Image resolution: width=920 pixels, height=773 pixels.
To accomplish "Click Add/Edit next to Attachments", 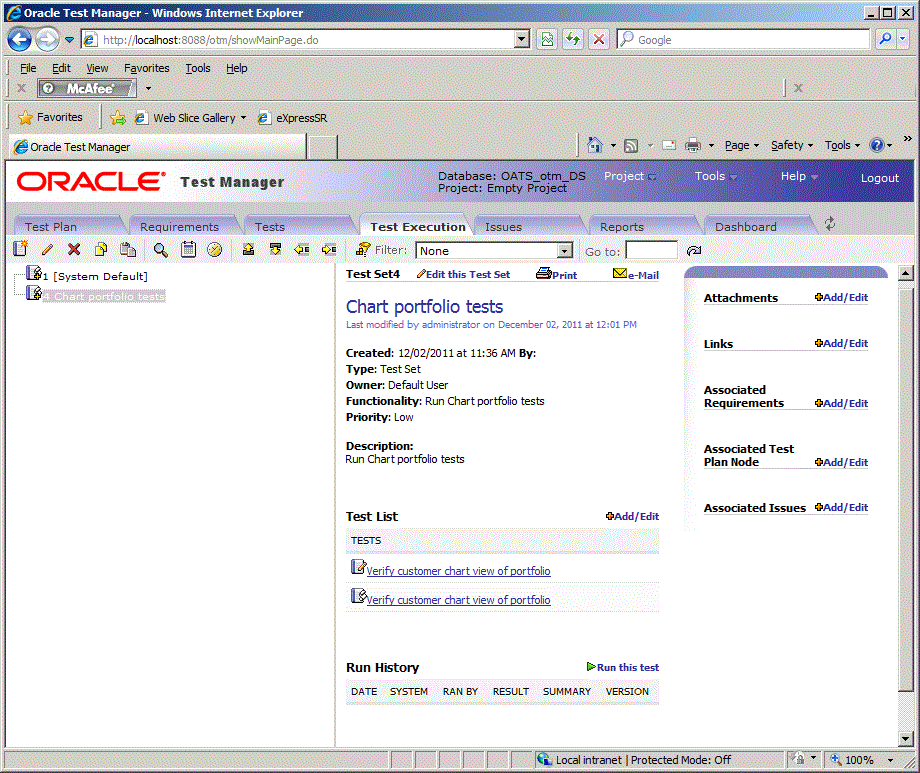I will 841,298.
